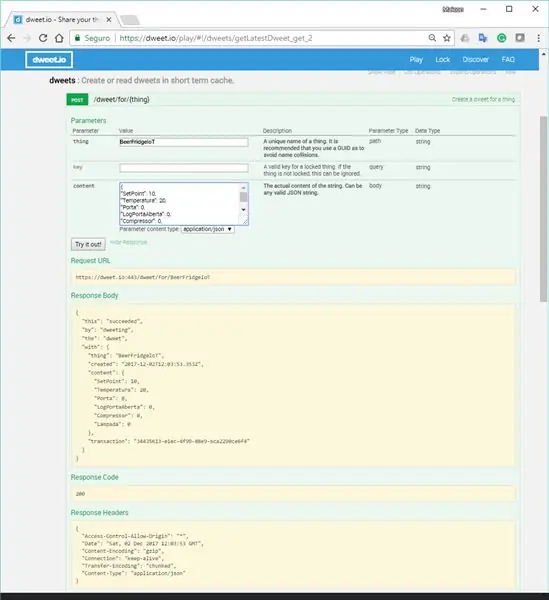This screenshot has height=600, width=549.
Task: Open the Play menu item
Action: click(416, 59)
